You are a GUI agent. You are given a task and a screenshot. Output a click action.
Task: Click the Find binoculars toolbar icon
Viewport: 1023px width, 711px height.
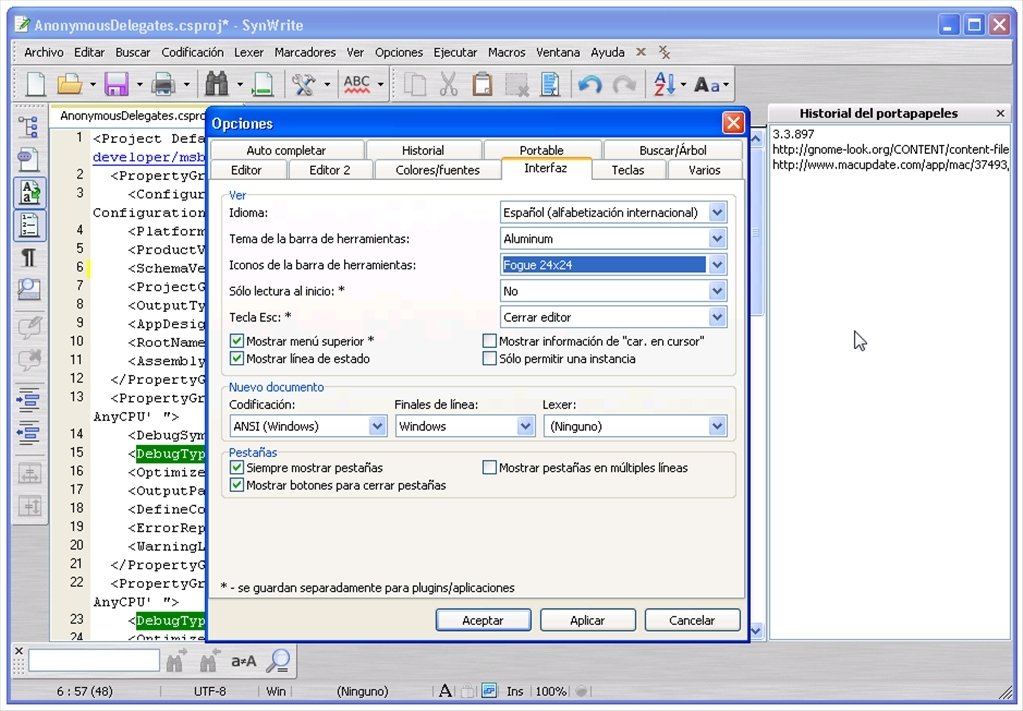[x=217, y=84]
